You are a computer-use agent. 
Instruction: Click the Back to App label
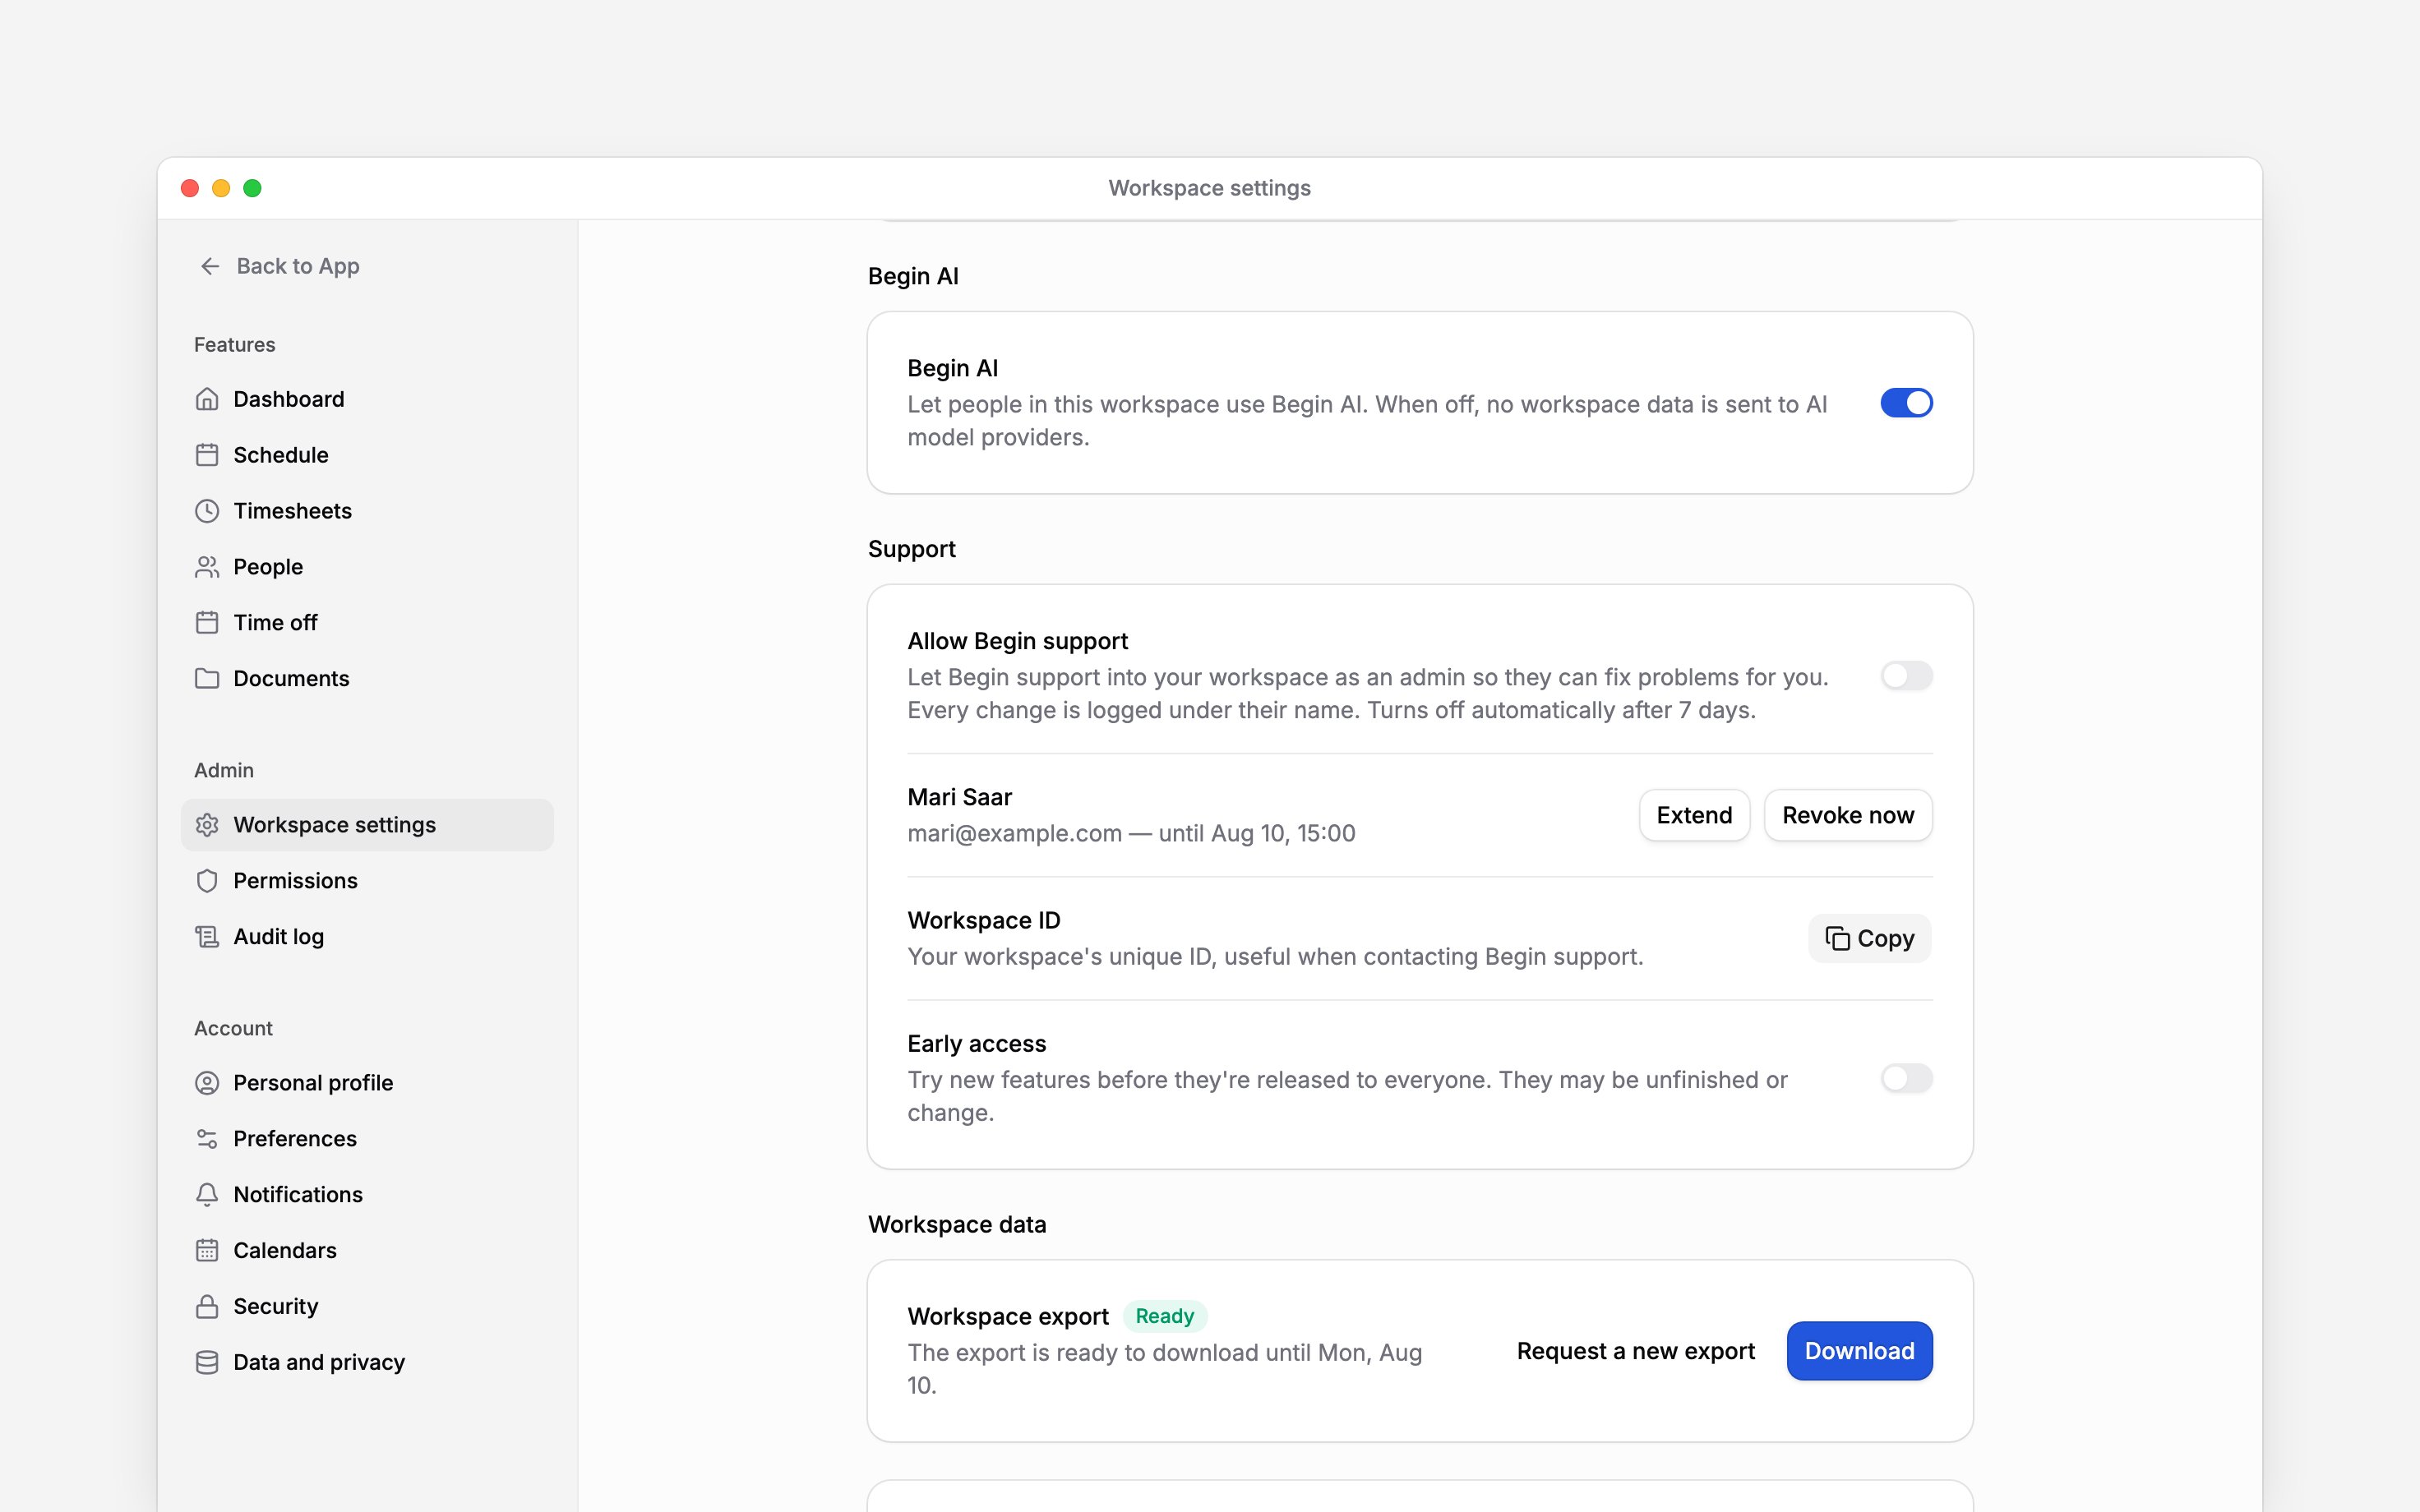tap(298, 266)
